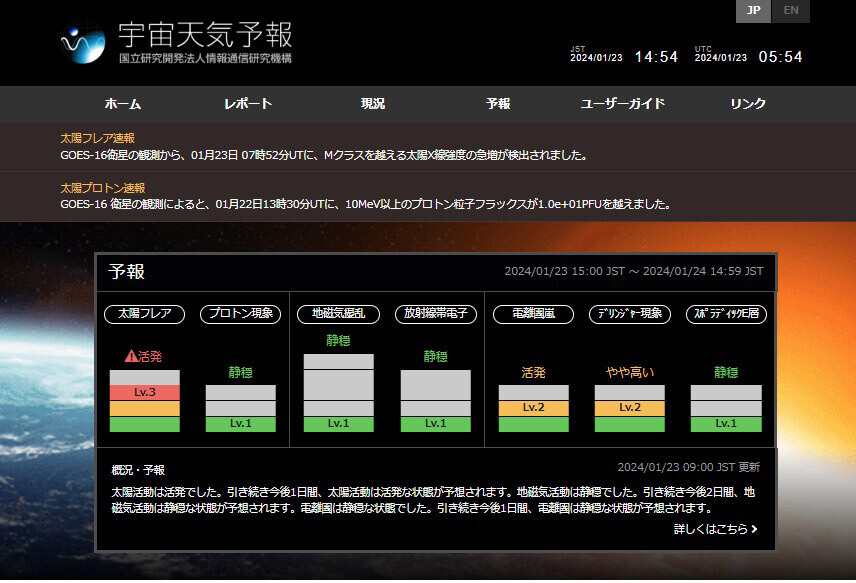Image resolution: width=856 pixels, height=583 pixels.
Task: Click the warning triangle icon beside 活発
Action: pos(131,356)
